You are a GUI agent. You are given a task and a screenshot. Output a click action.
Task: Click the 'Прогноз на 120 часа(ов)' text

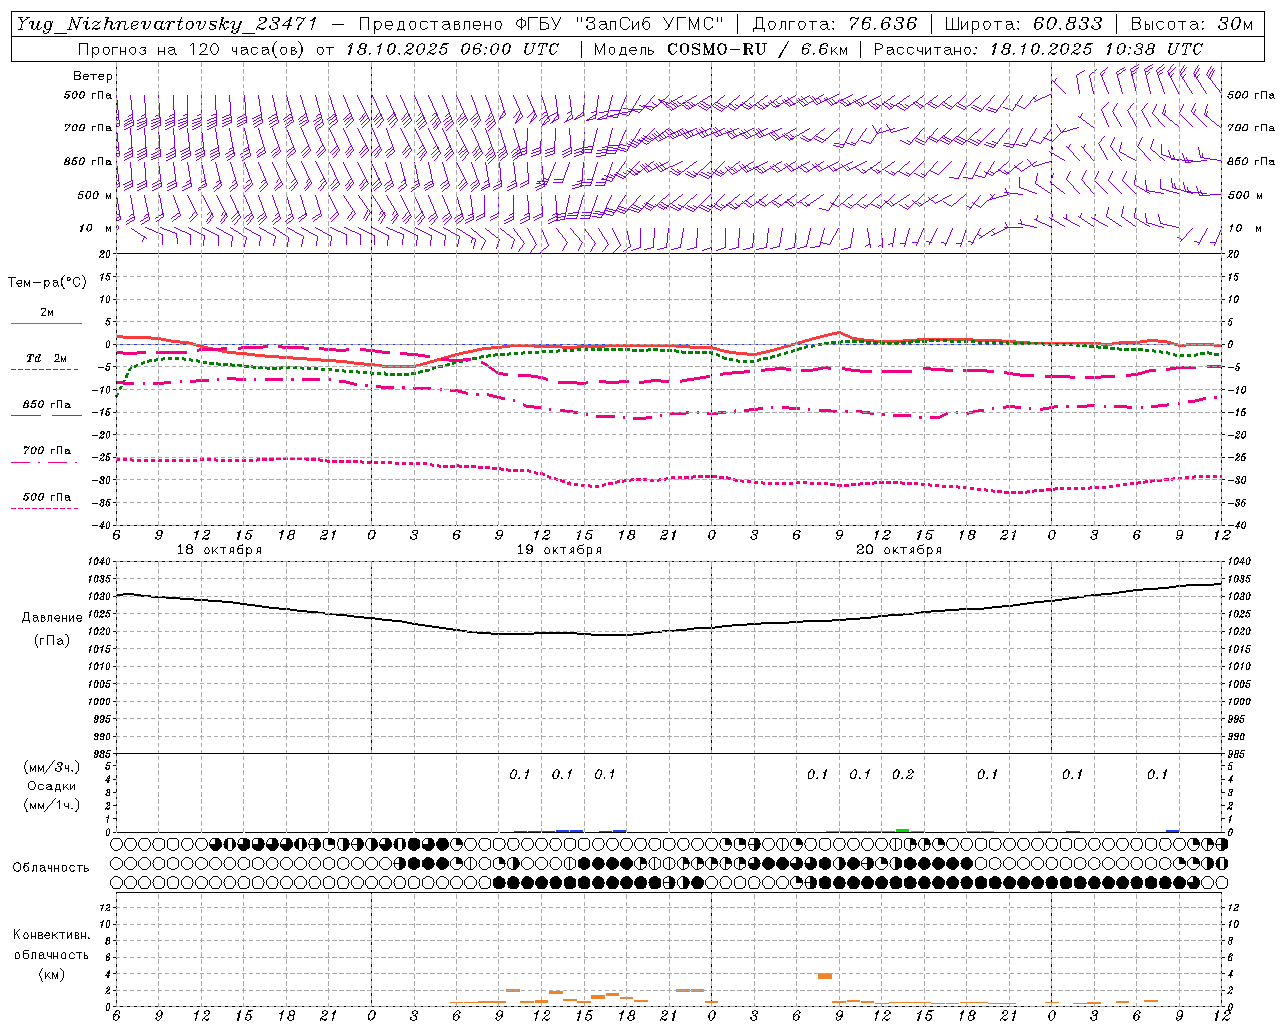(x=193, y=49)
